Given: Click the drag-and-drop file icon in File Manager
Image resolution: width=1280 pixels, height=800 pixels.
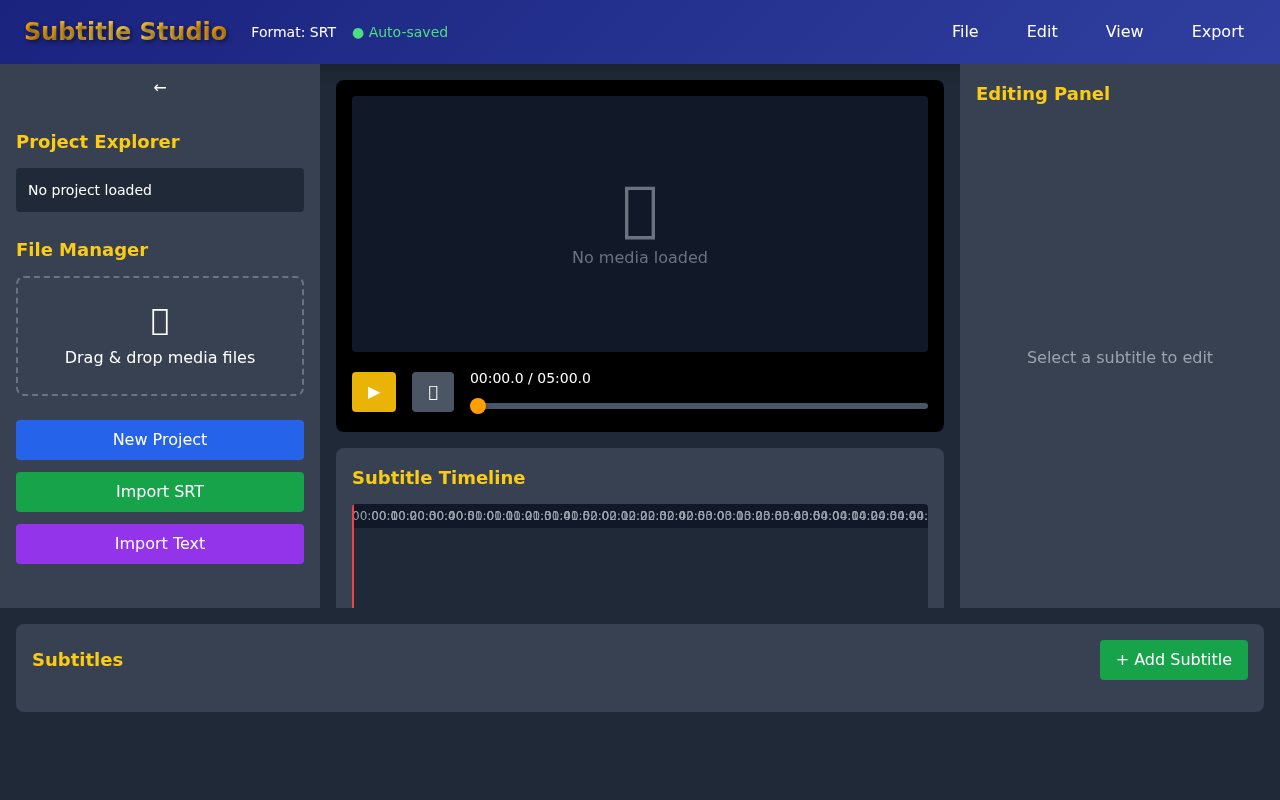Looking at the screenshot, I should pyautogui.click(x=159, y=320).
